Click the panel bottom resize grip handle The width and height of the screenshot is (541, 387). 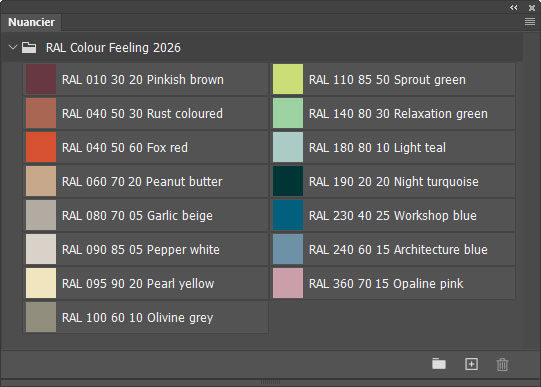(270, 382)
